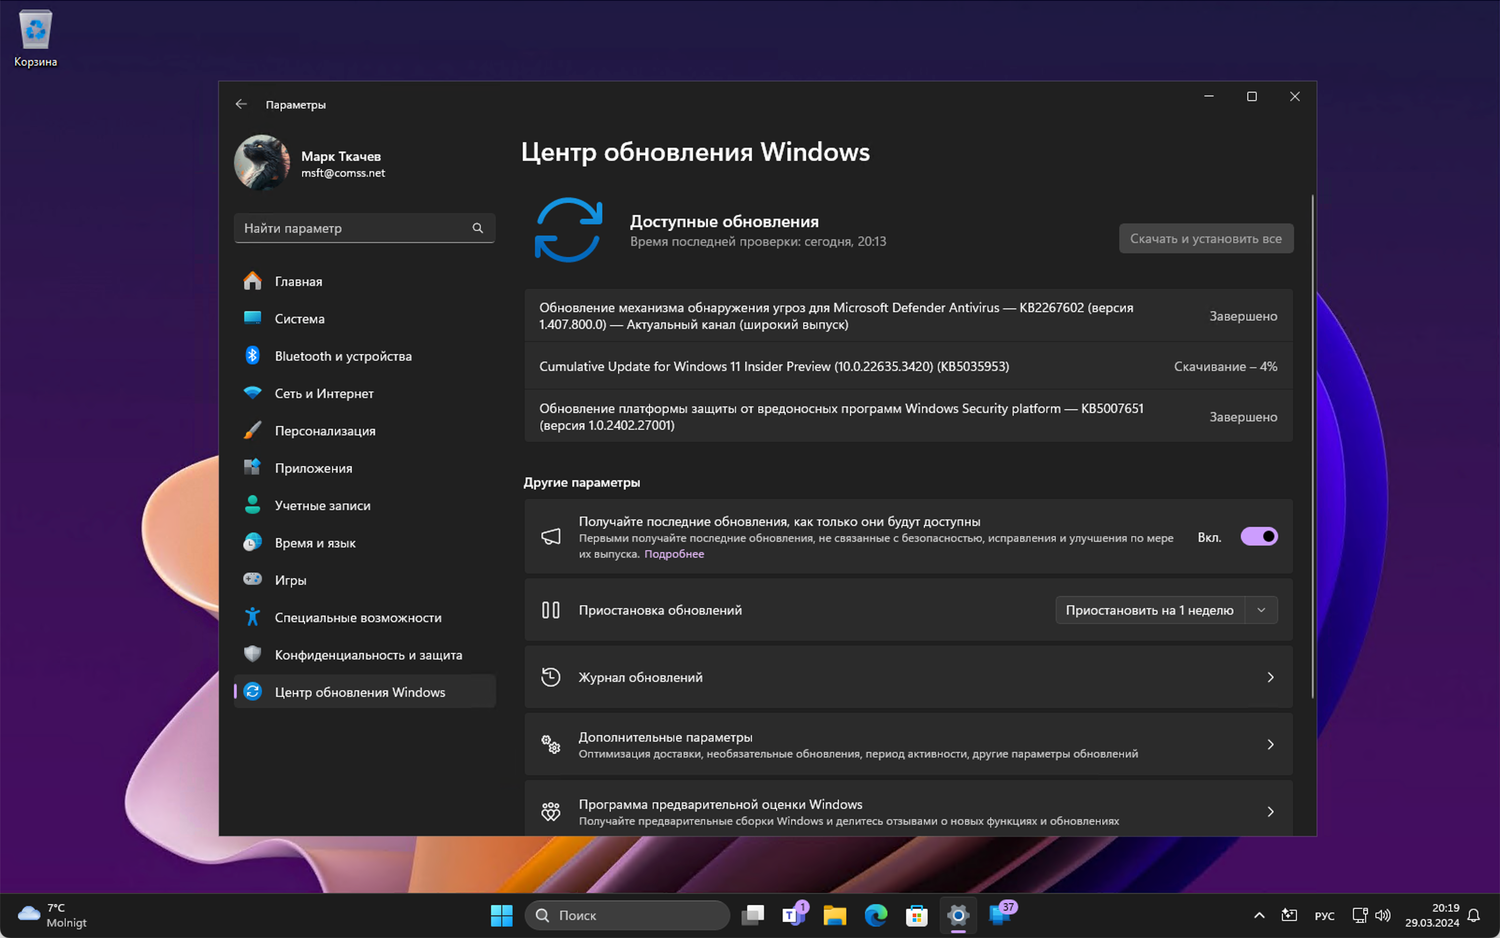This screenshot has width=1500, height=938.
Task: Expand the pause duration dropdown arrow
Action: 1262,610
